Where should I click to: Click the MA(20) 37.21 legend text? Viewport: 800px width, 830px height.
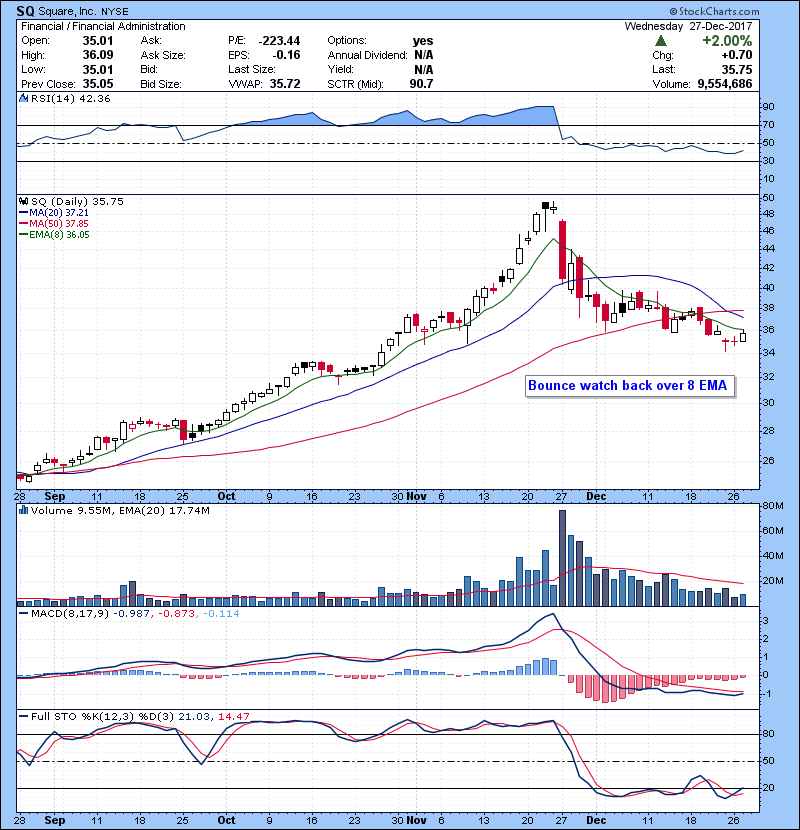click(59, 213)
